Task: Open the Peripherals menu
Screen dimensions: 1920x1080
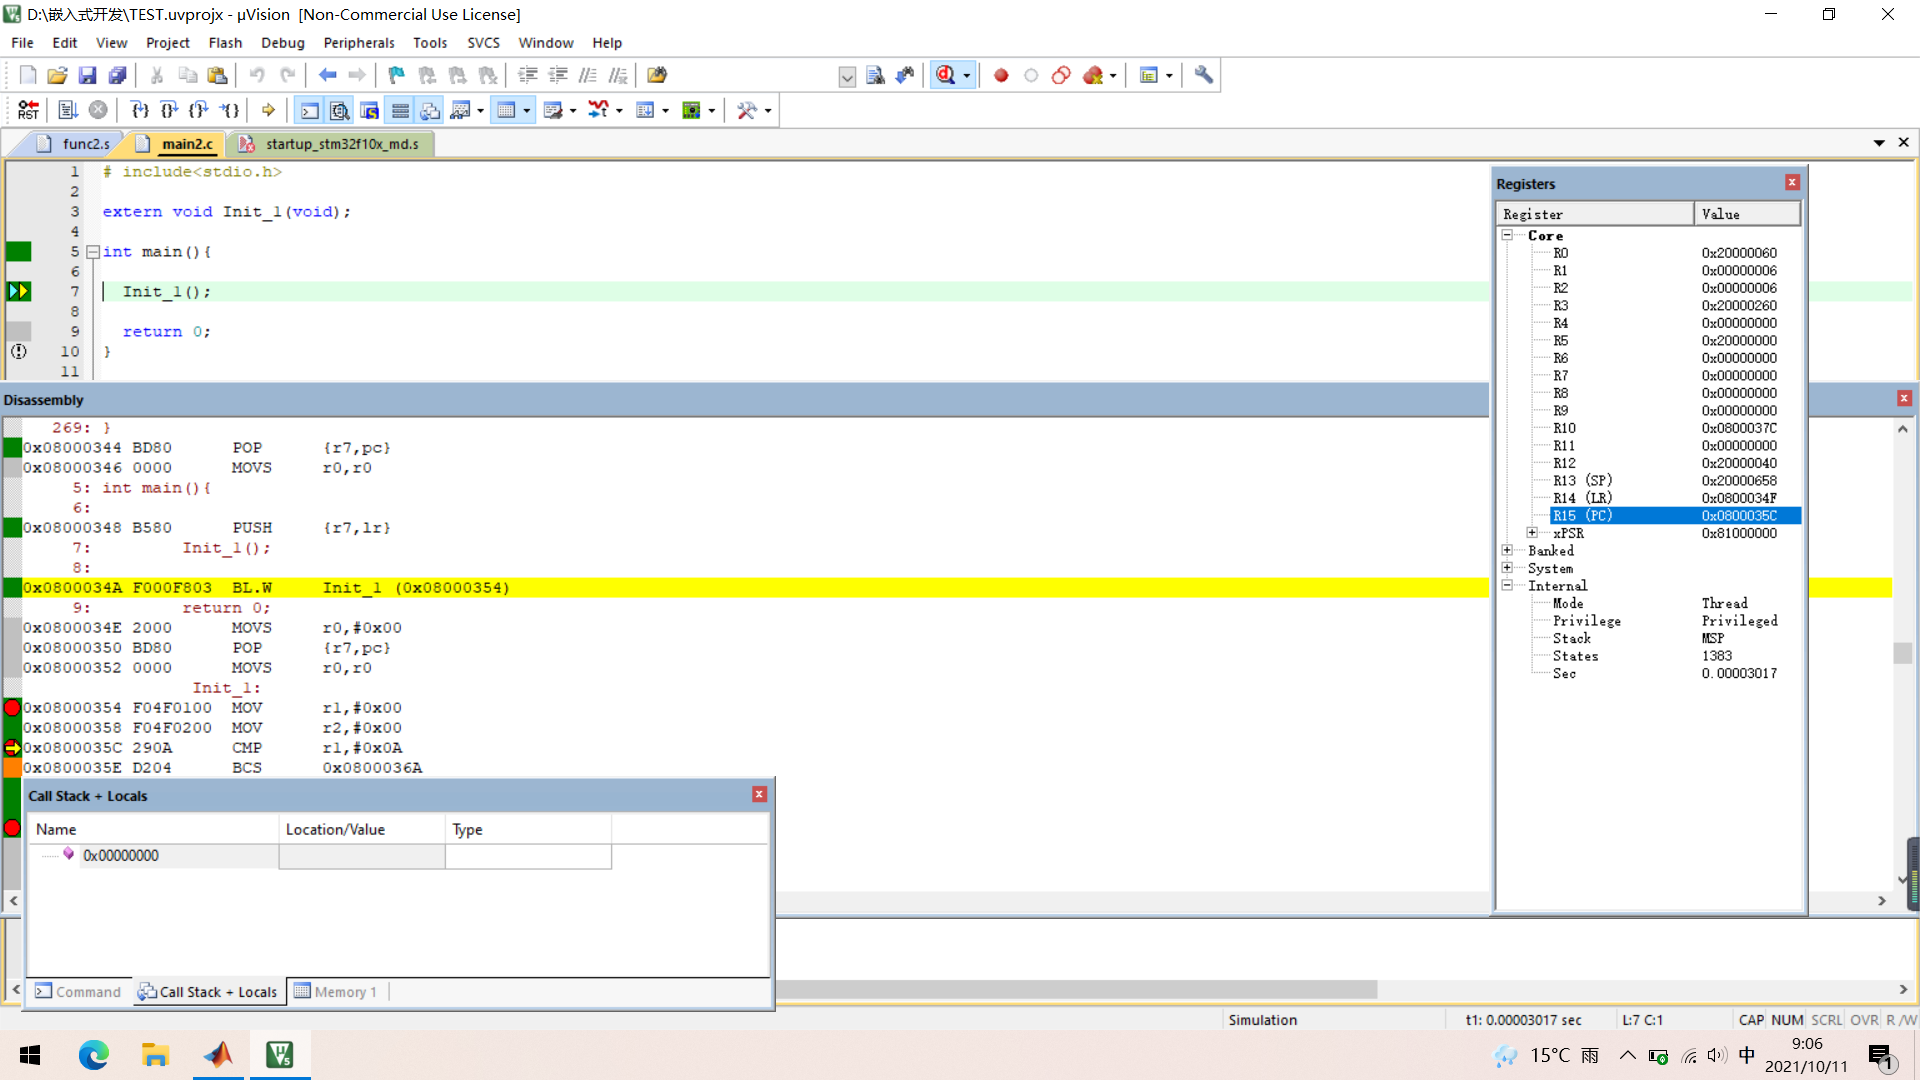Action: tap(359, 42)
